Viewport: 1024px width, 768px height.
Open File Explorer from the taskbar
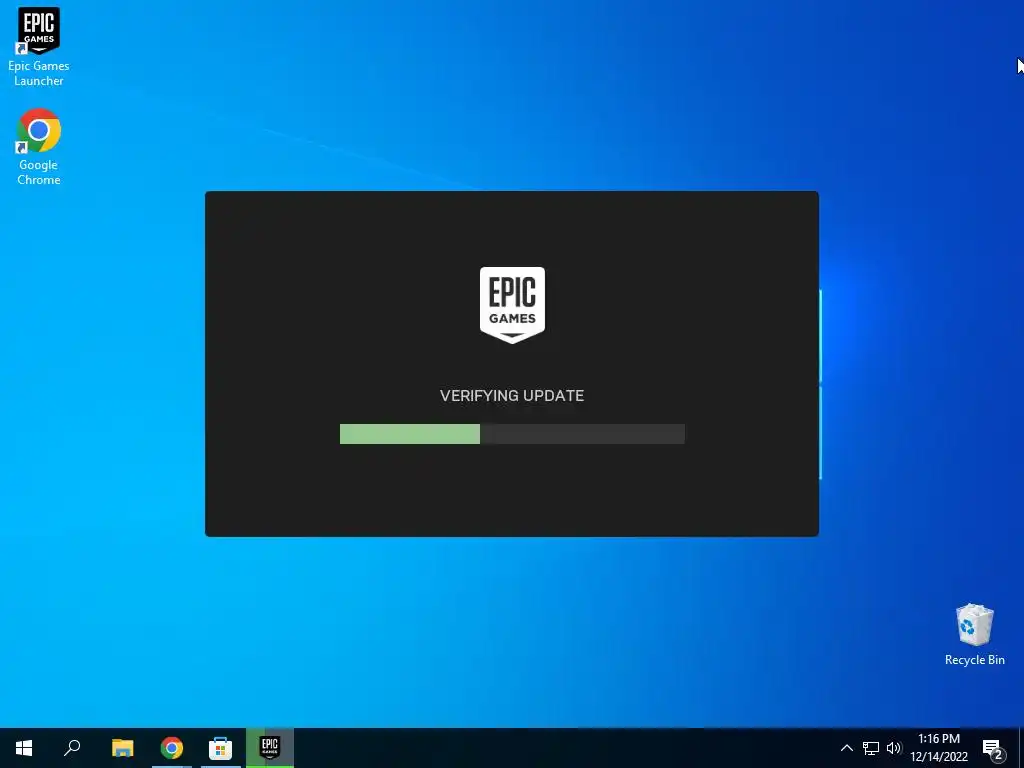coord(123,748)
